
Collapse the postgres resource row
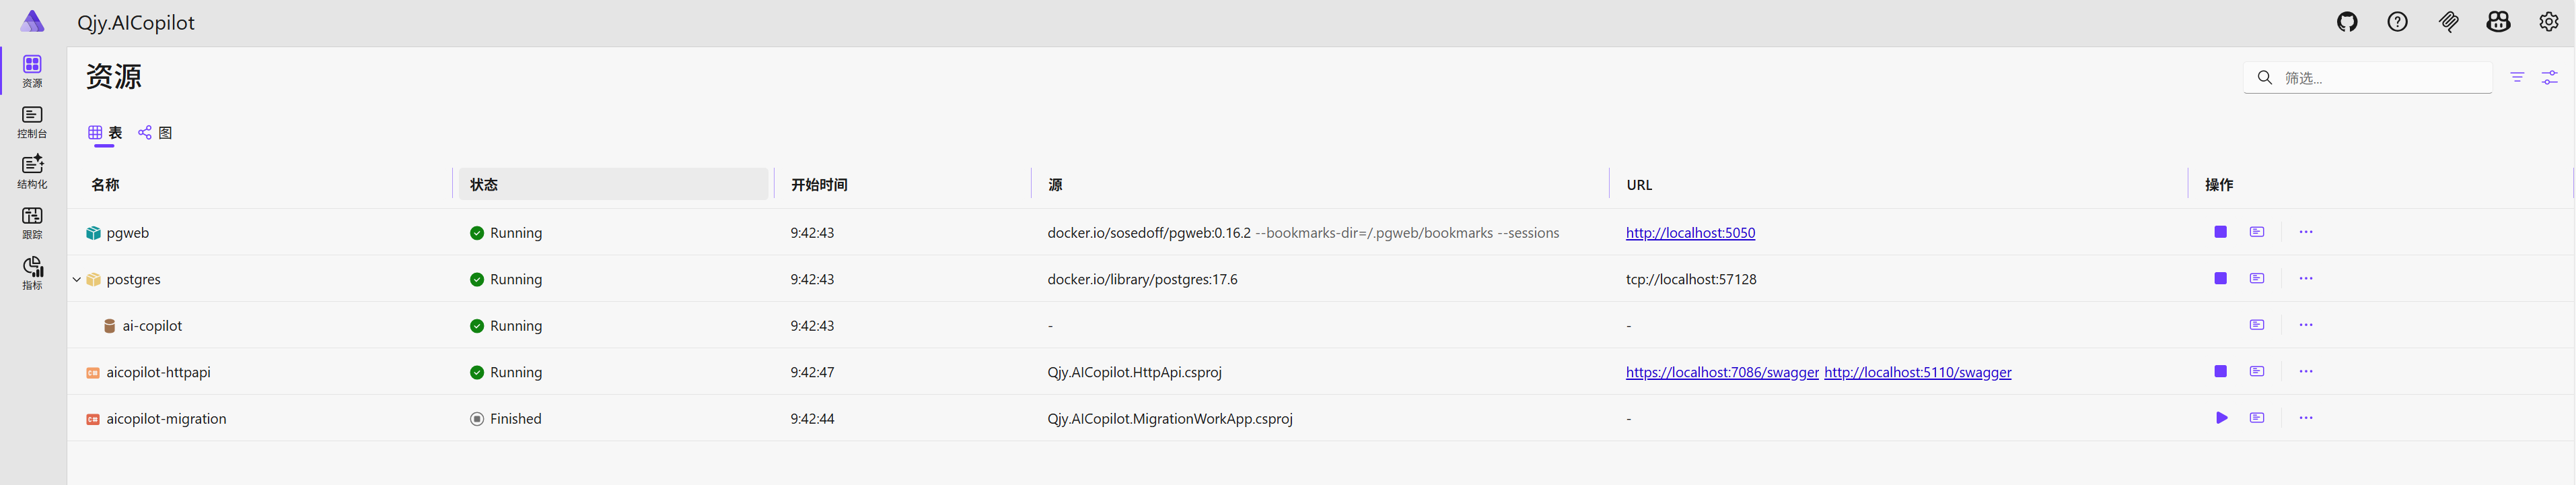click(77, 280)
